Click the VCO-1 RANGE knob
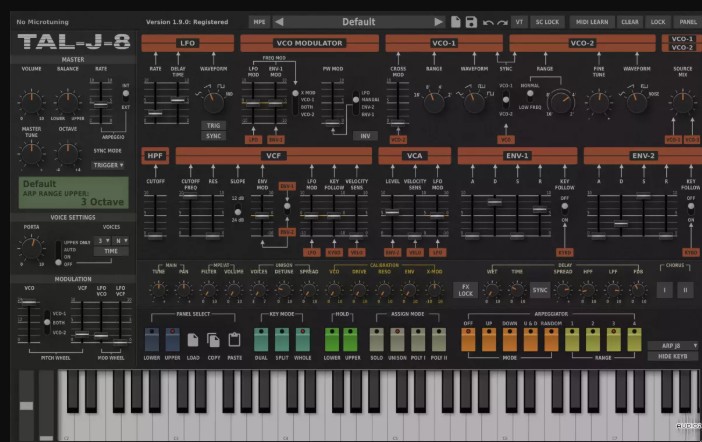 [433, 103]
